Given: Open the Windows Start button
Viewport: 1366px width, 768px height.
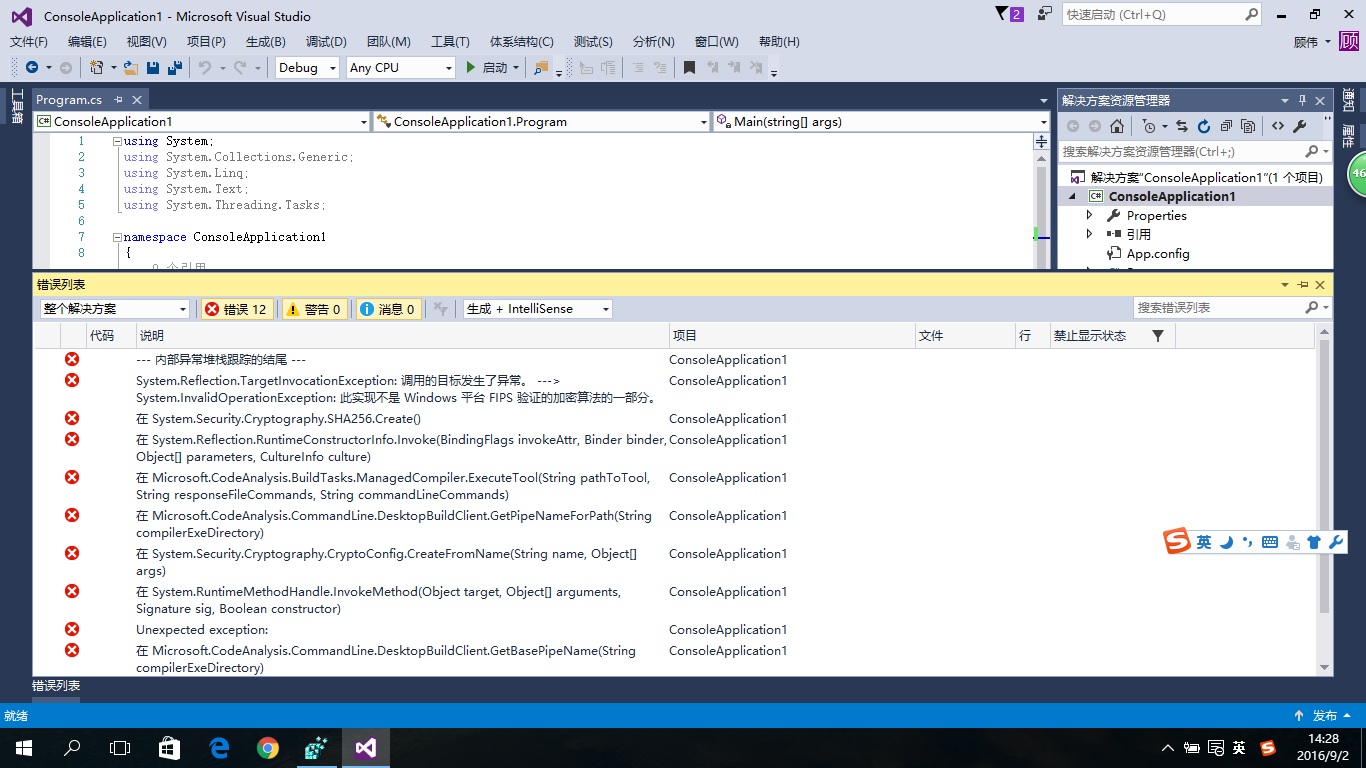Looking at the screenshot, I should (x=24, y=747).
